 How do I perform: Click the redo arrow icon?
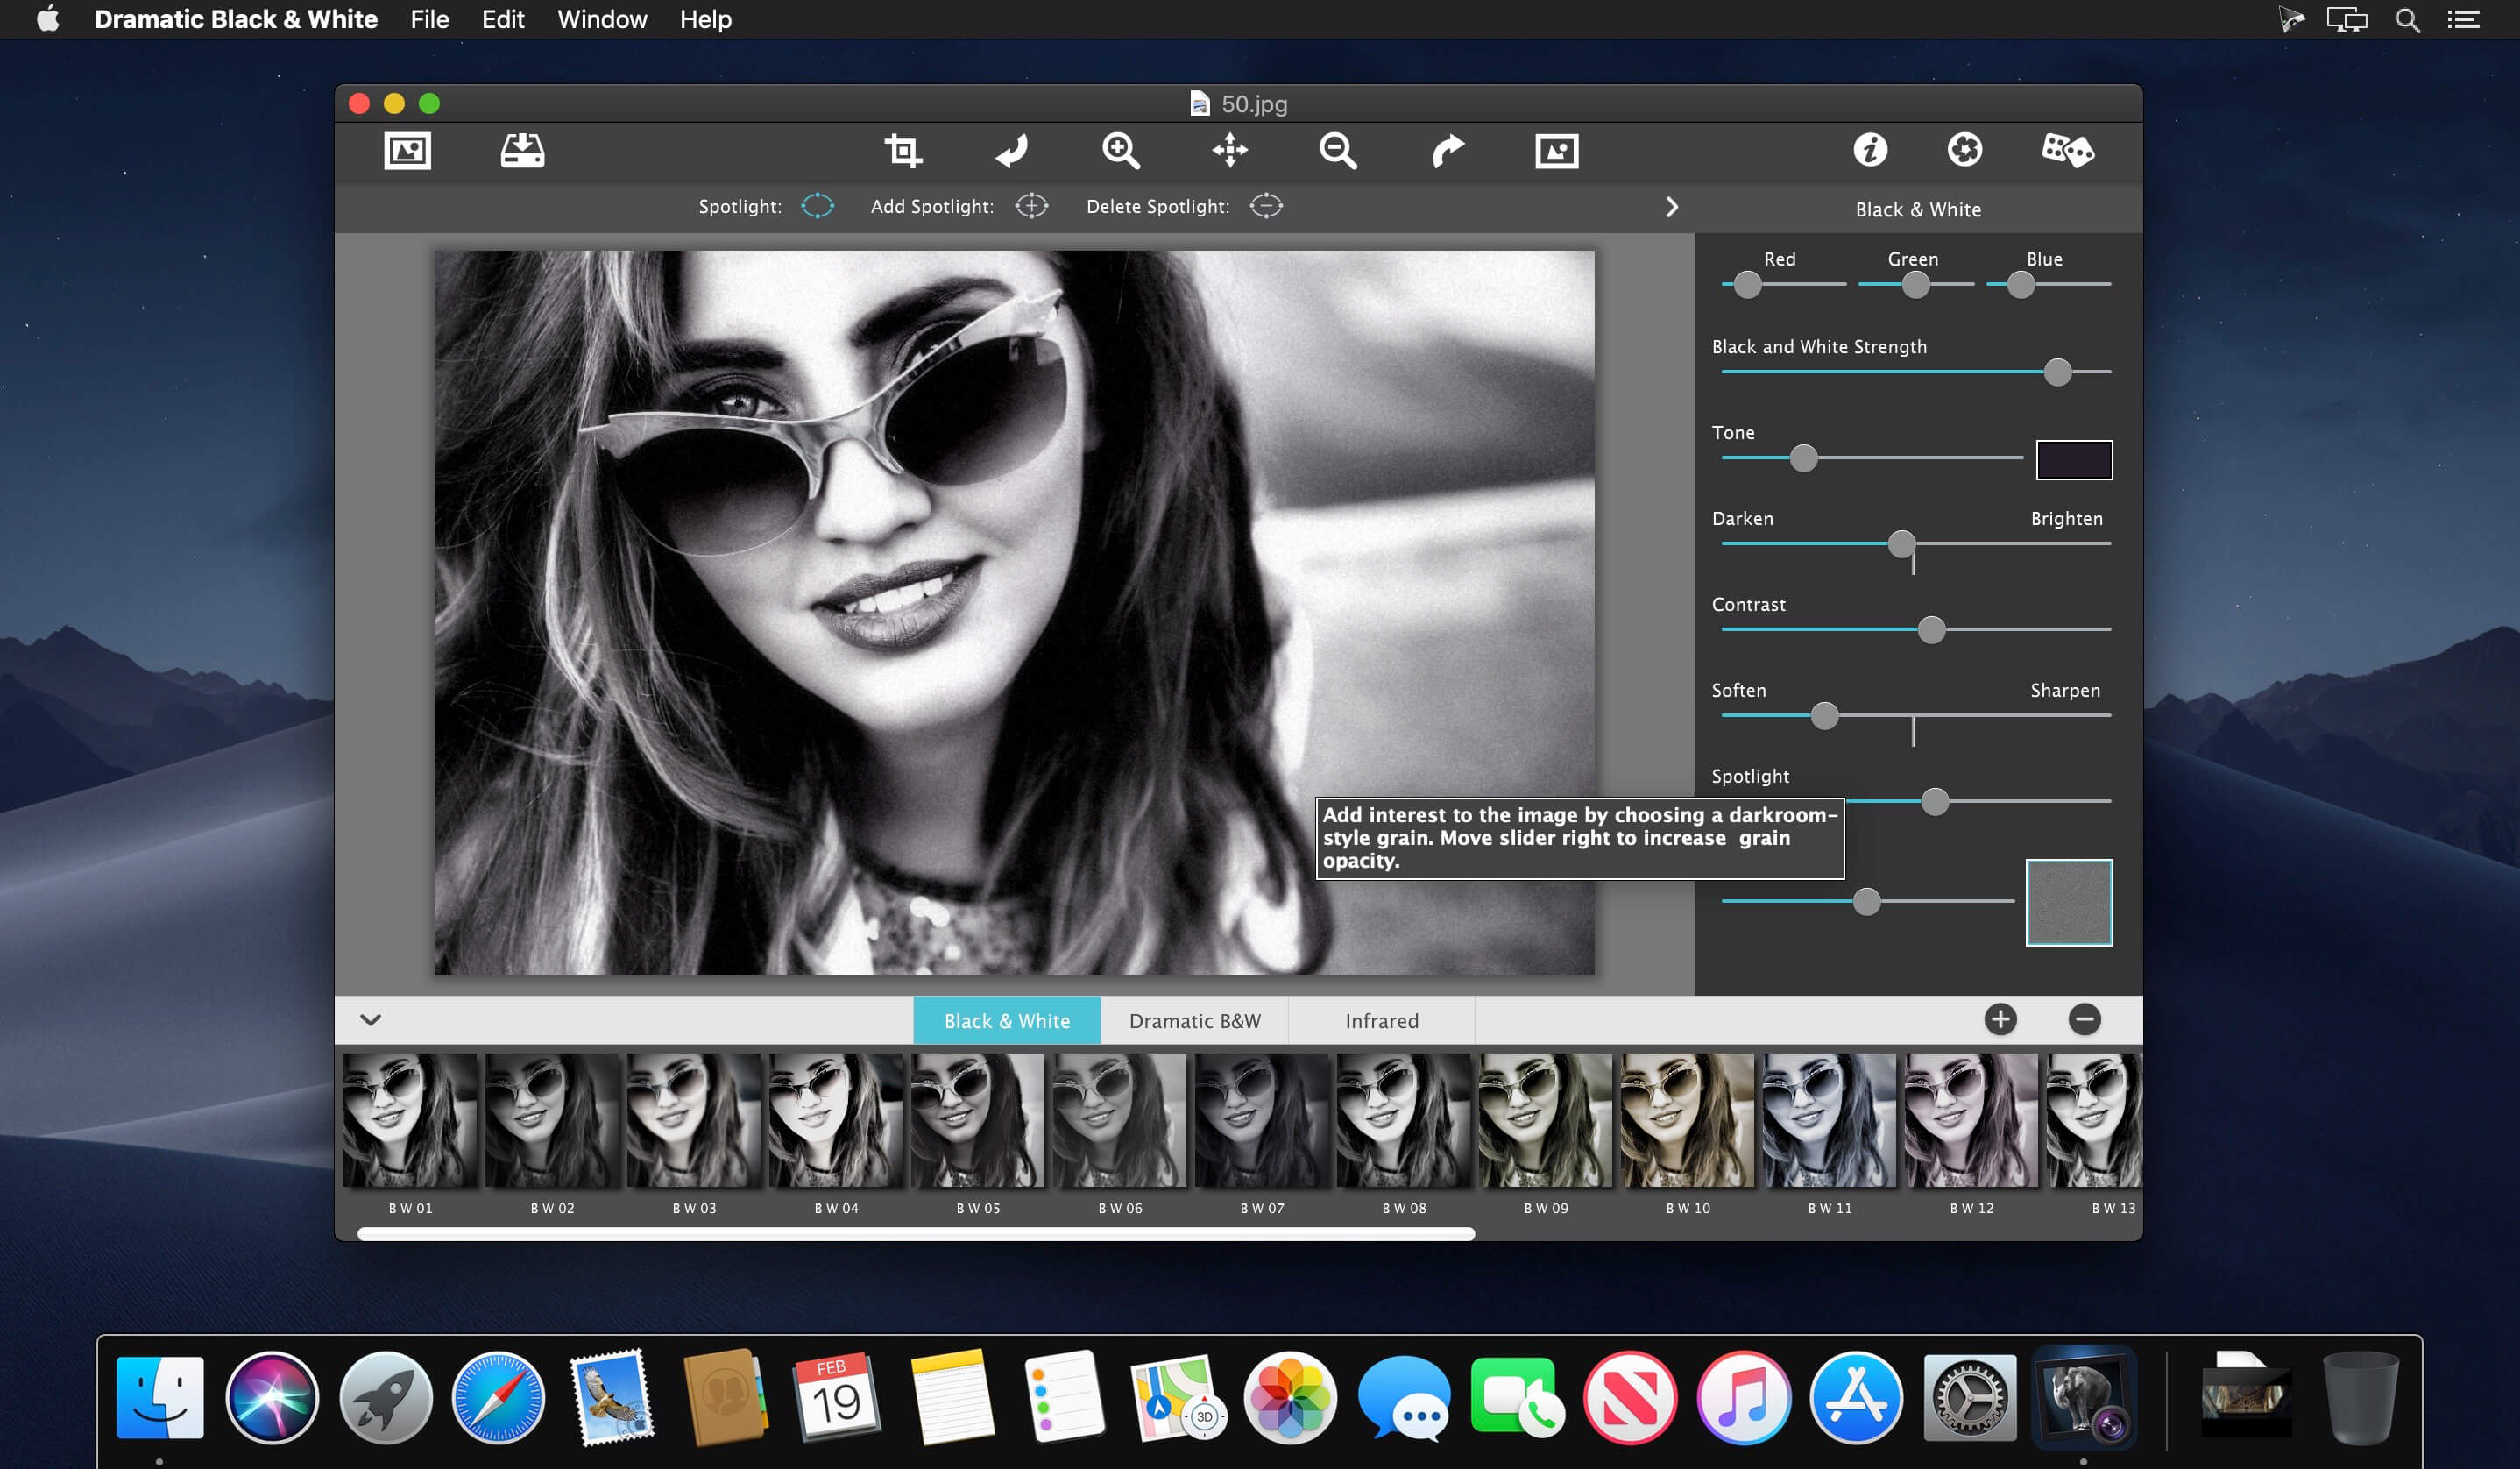coord(1446,151)
